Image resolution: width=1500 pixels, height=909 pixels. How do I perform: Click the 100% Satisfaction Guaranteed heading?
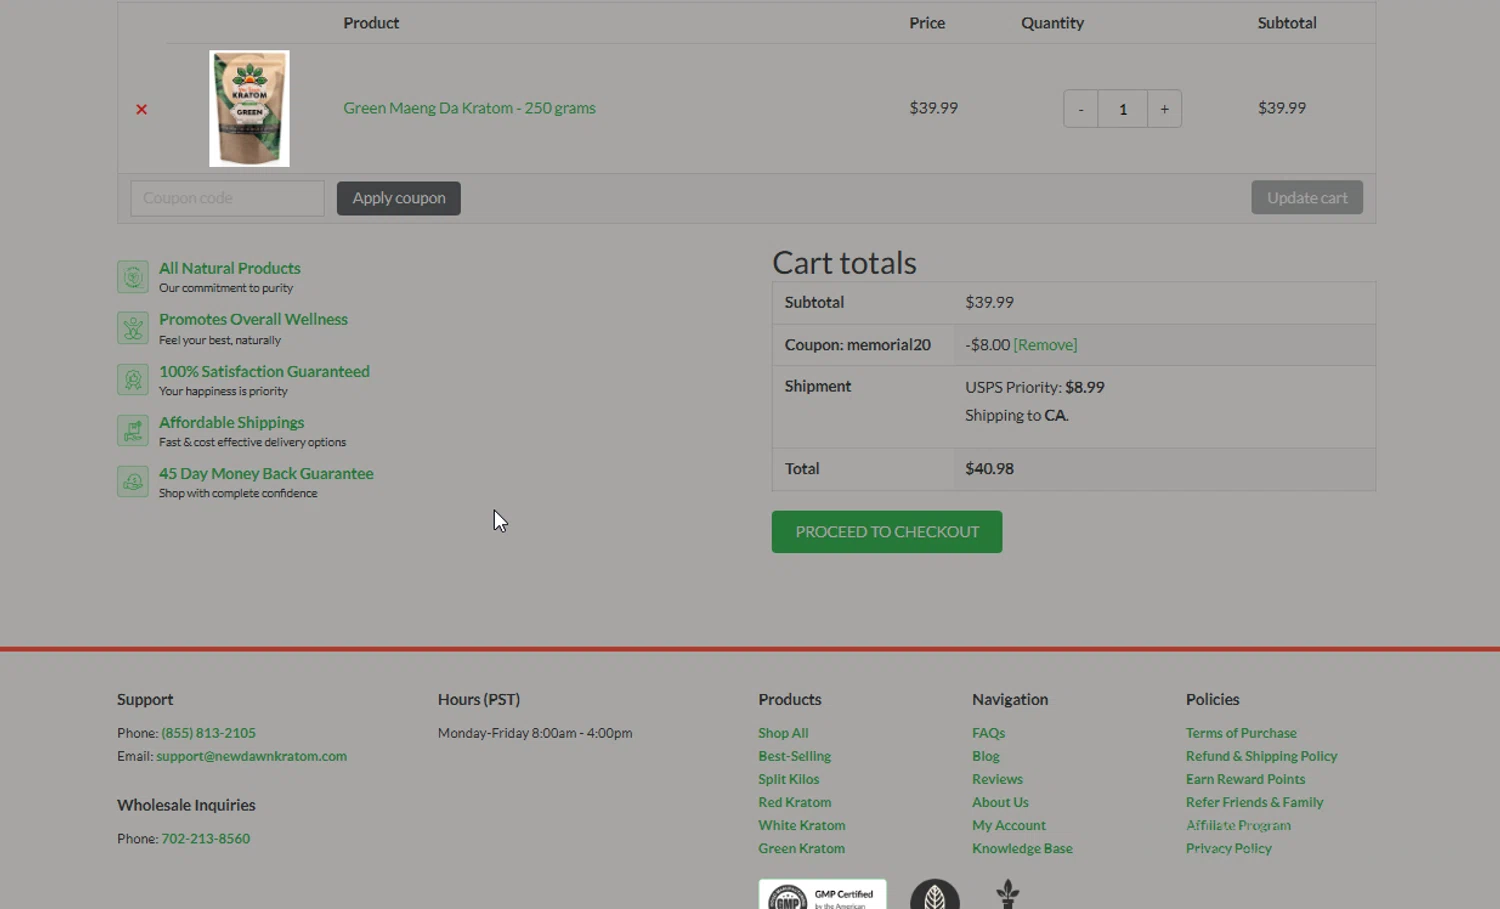point(264,371)
